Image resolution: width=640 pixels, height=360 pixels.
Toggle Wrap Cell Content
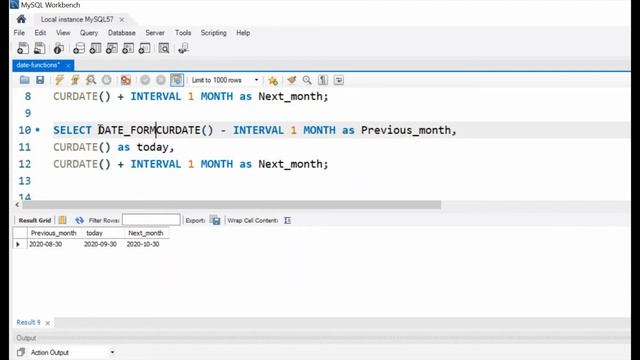[x=287, y=220]
